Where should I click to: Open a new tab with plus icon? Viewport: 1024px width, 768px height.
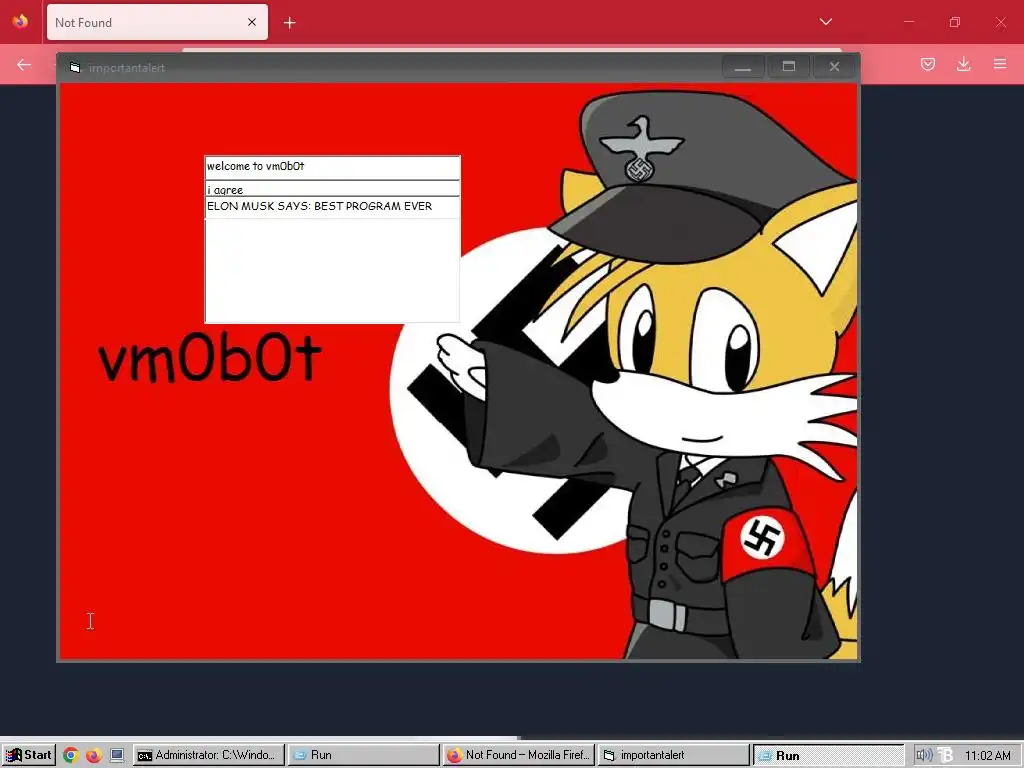tap(289, 23)
